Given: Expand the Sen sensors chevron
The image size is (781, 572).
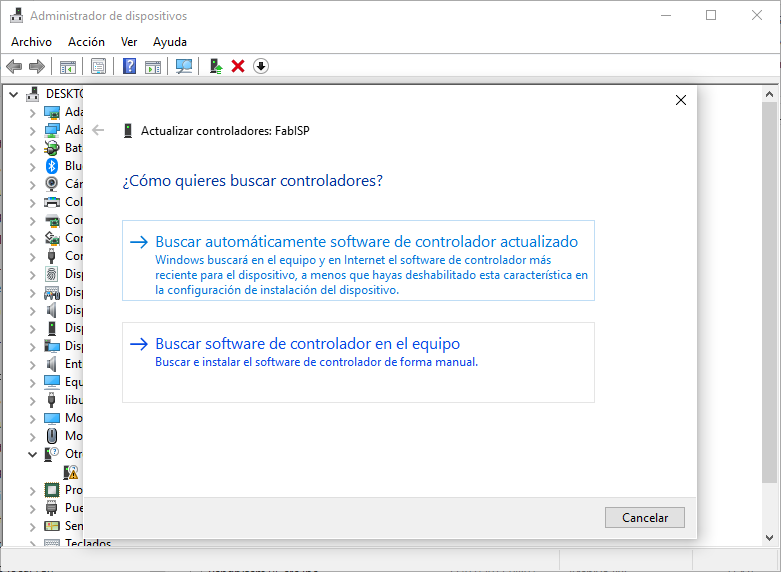Looking at the screenshot, I should click(32, 526).
